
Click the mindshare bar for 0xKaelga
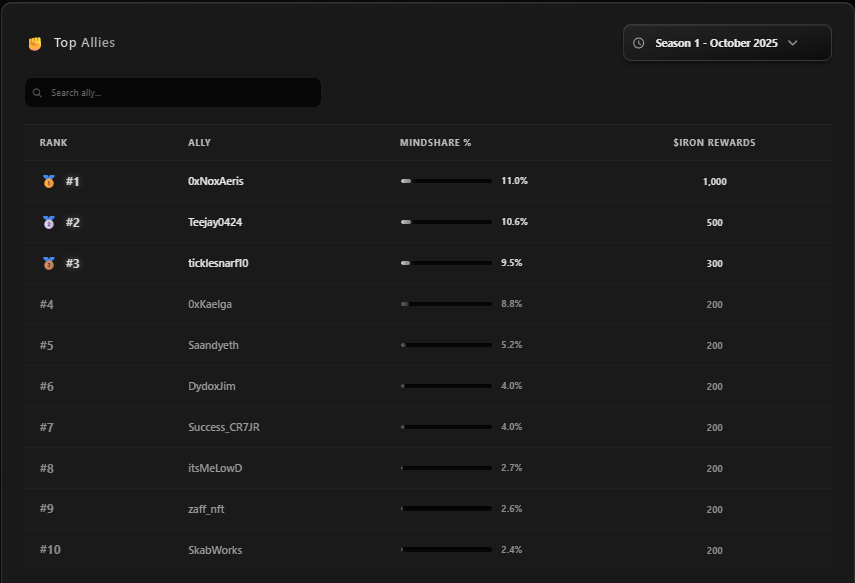pos(446,304)
